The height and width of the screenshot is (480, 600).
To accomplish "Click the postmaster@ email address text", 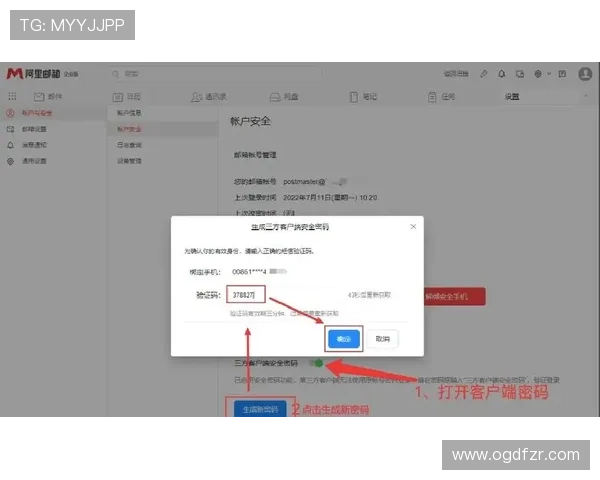I will pos(304,181).
